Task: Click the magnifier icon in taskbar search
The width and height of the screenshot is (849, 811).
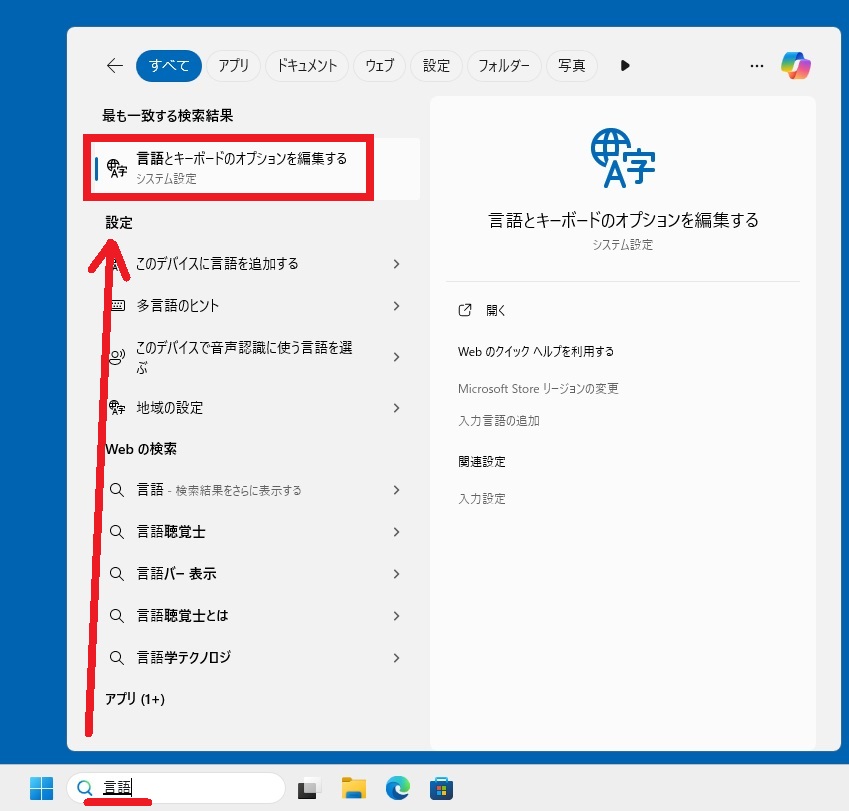Action: [x=84, y=788]
